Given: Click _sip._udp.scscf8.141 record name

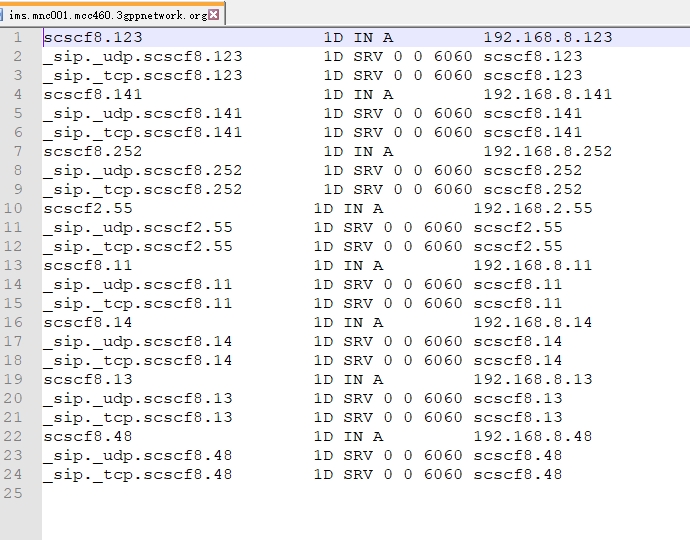Looking at the screenshot, I should coord(142,114).
